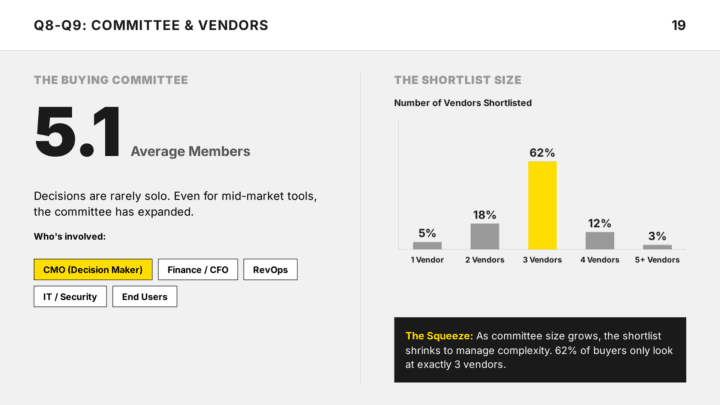
Task: Click the large 5.1 statistic
Action: (x=78, y=132)
